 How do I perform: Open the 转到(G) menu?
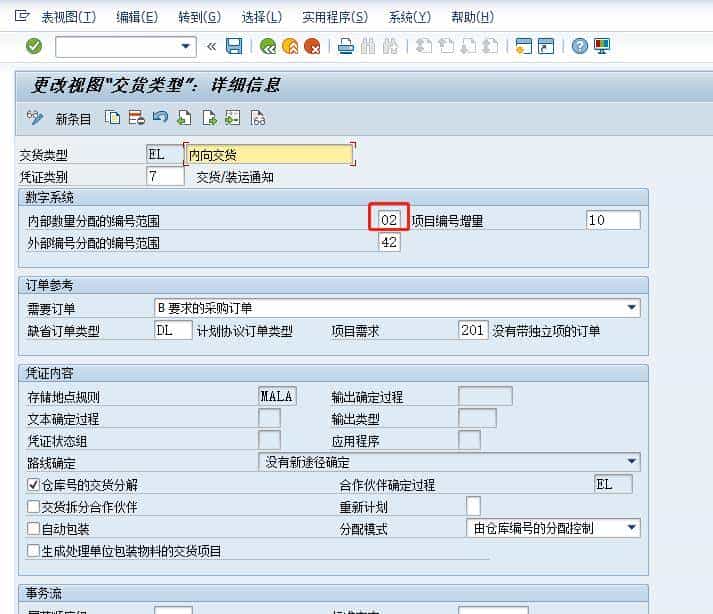pos(200,17)
